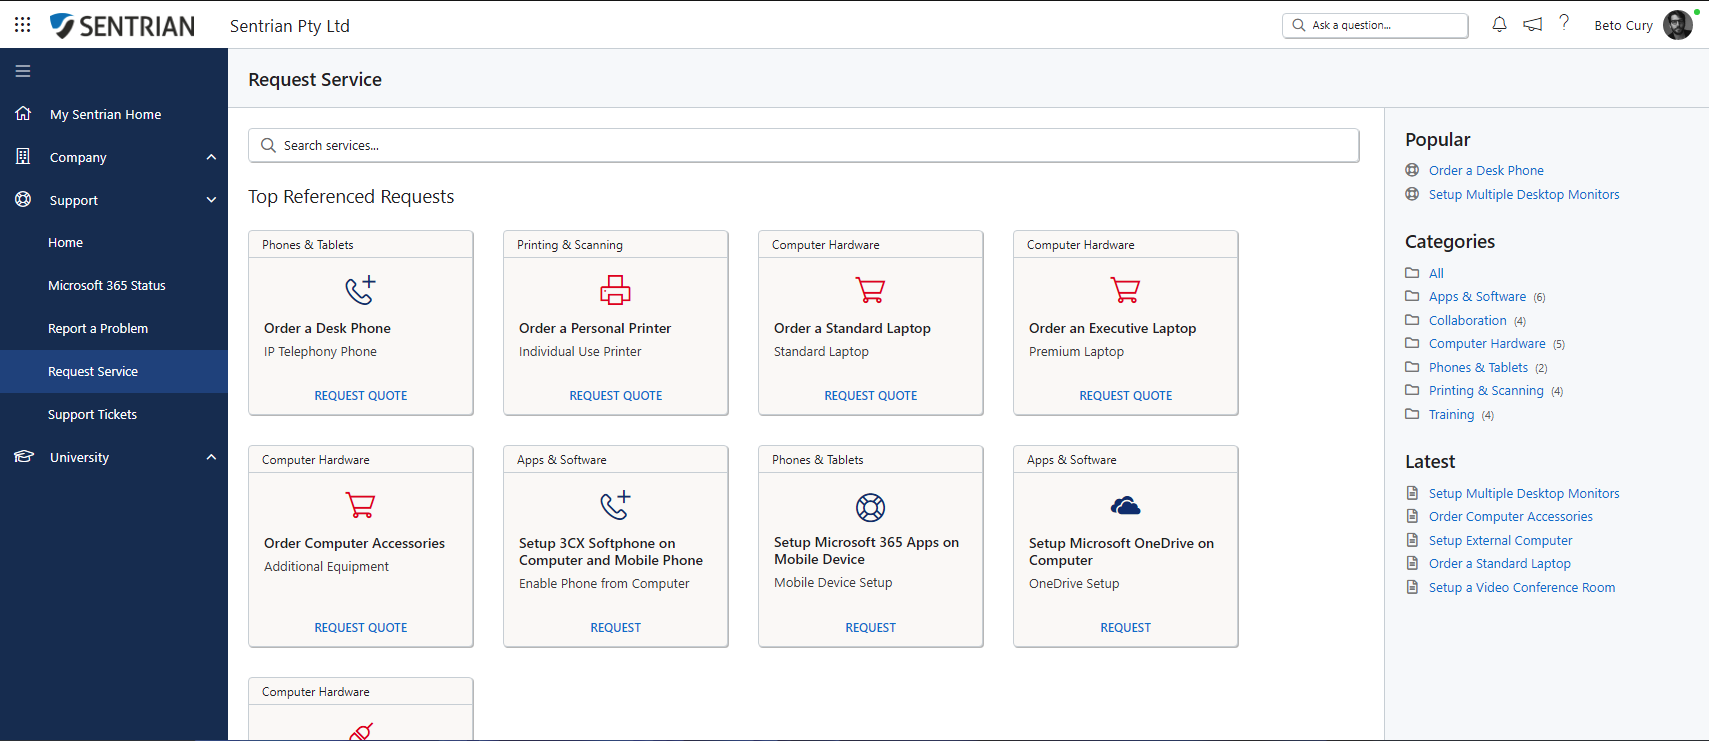Click globe icon beside popular Order a Desk Phone
This screenshot has height=741, width=1709.
tap(1412, 170)
